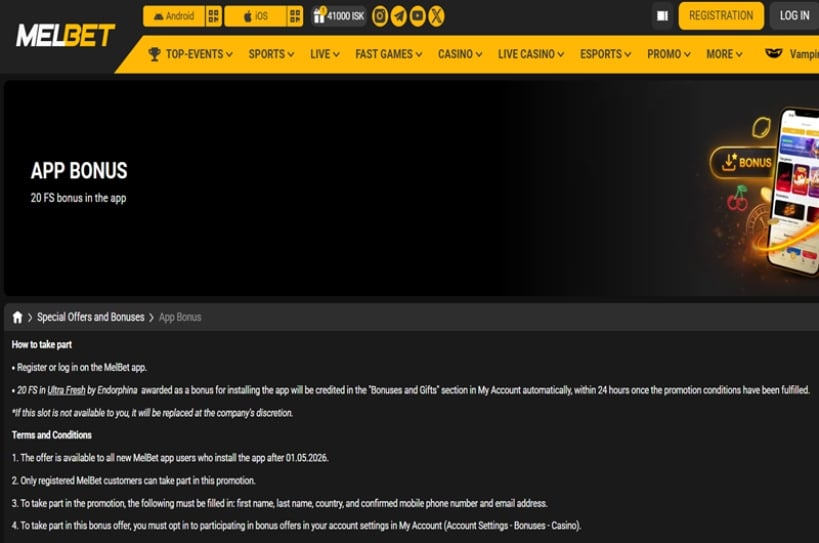Open the Ultra Fresh slot link
819x543 pixels.
66,390
